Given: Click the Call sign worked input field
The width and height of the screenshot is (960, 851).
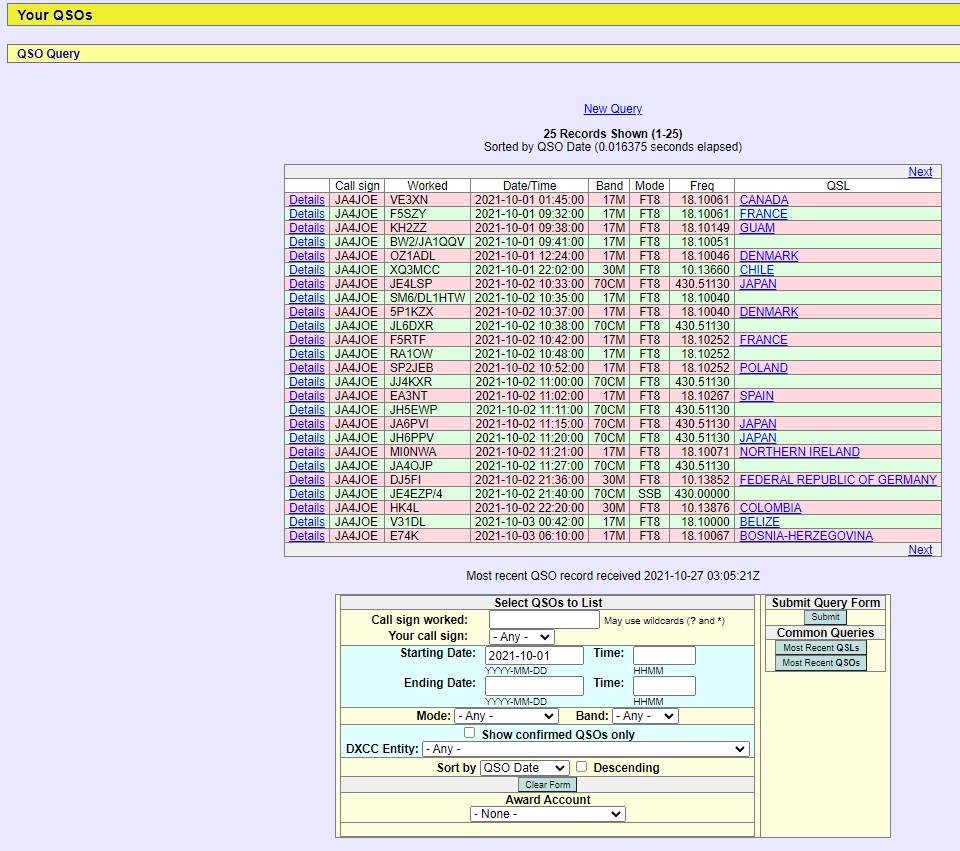Looking at the screenshot, I should [x=542, y=620].
